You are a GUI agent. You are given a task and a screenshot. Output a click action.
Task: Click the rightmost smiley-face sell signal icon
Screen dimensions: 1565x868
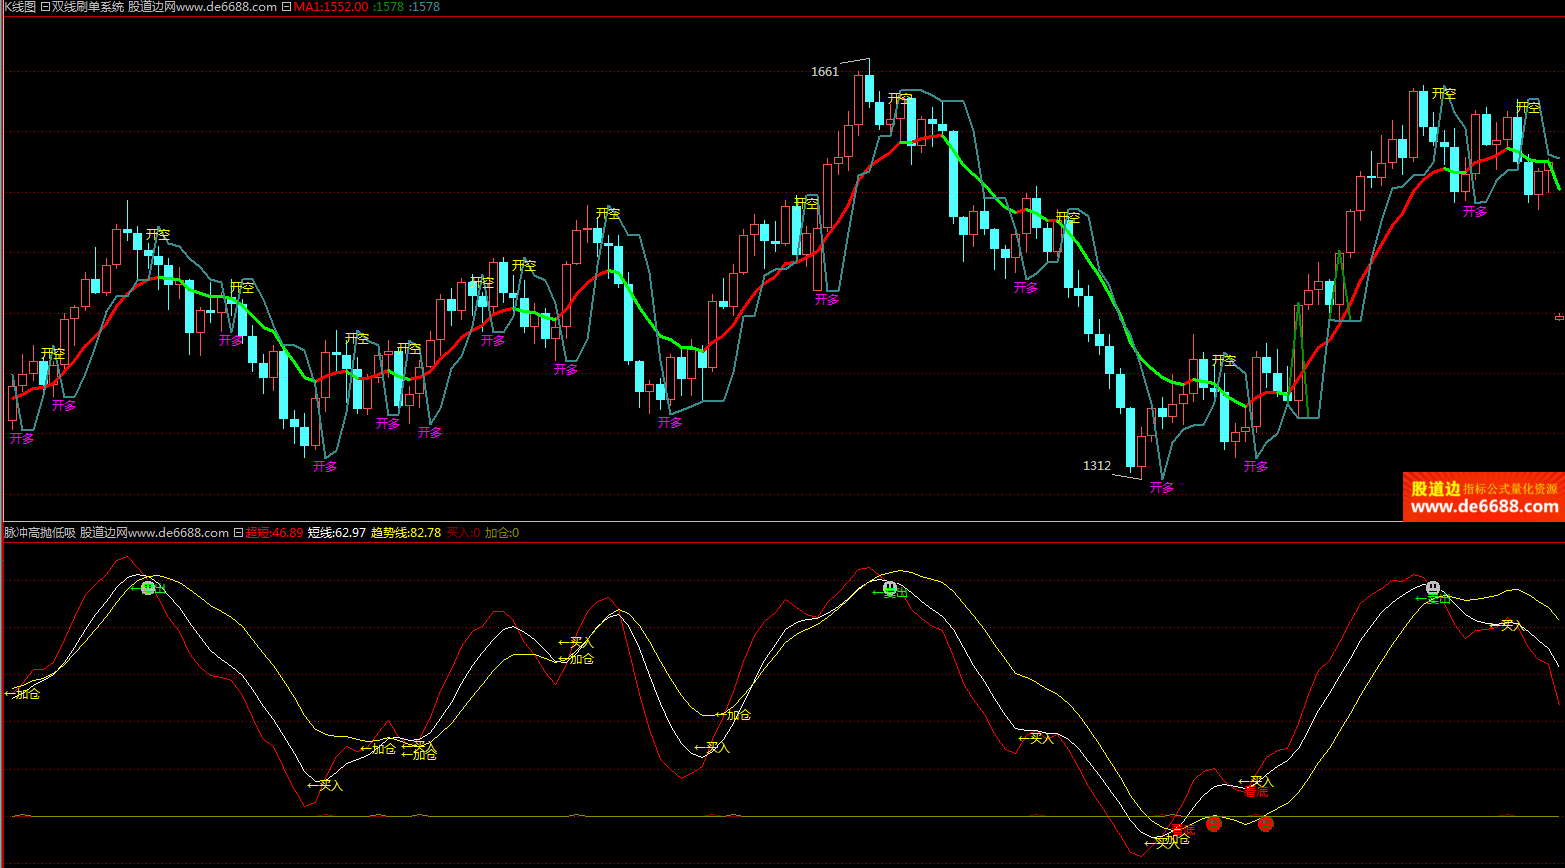[1433, 588]
